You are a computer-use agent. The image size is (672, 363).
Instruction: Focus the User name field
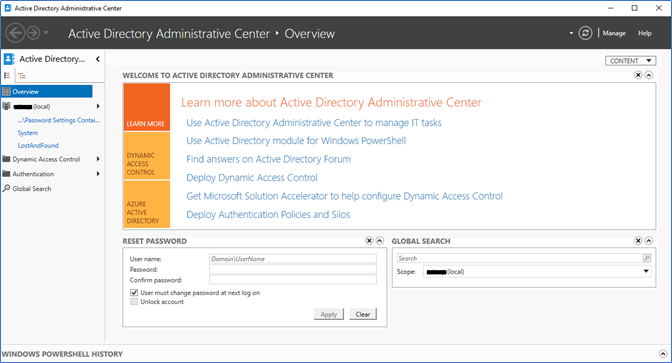(x=293, y=258)
